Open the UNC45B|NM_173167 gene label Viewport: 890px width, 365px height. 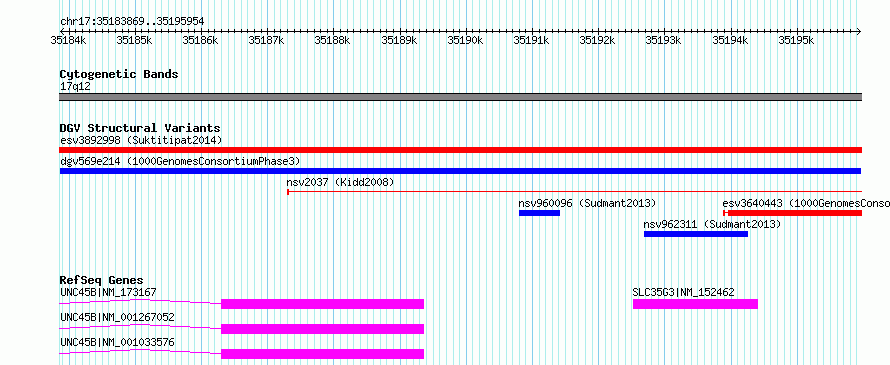pyautogui.click(x=108, y=292)
